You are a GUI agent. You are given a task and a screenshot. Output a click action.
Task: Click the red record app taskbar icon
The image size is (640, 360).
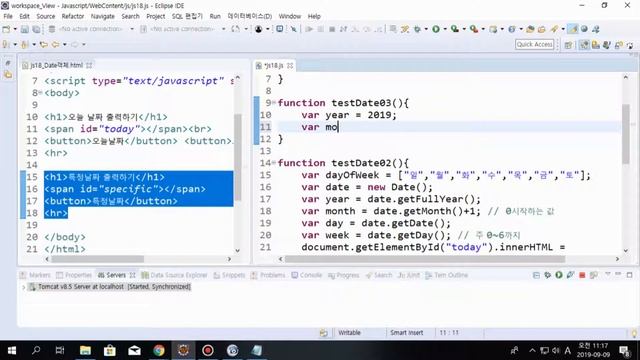tap(208, 350)
